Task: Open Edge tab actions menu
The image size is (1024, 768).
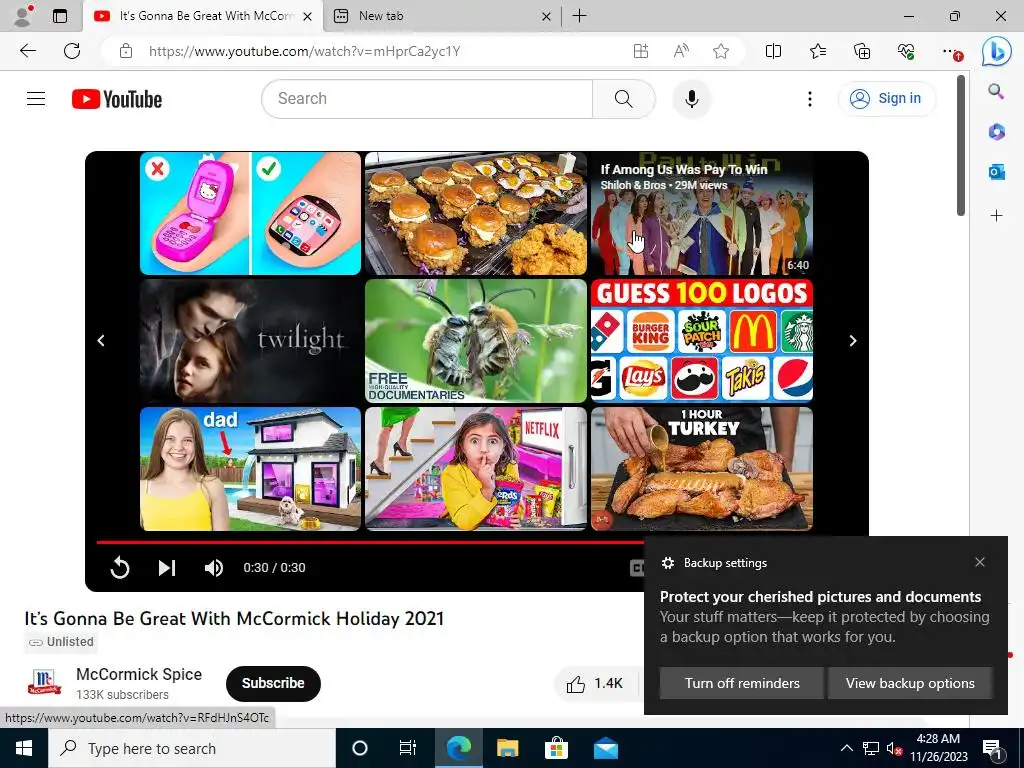Action: [x=60, y=16]
